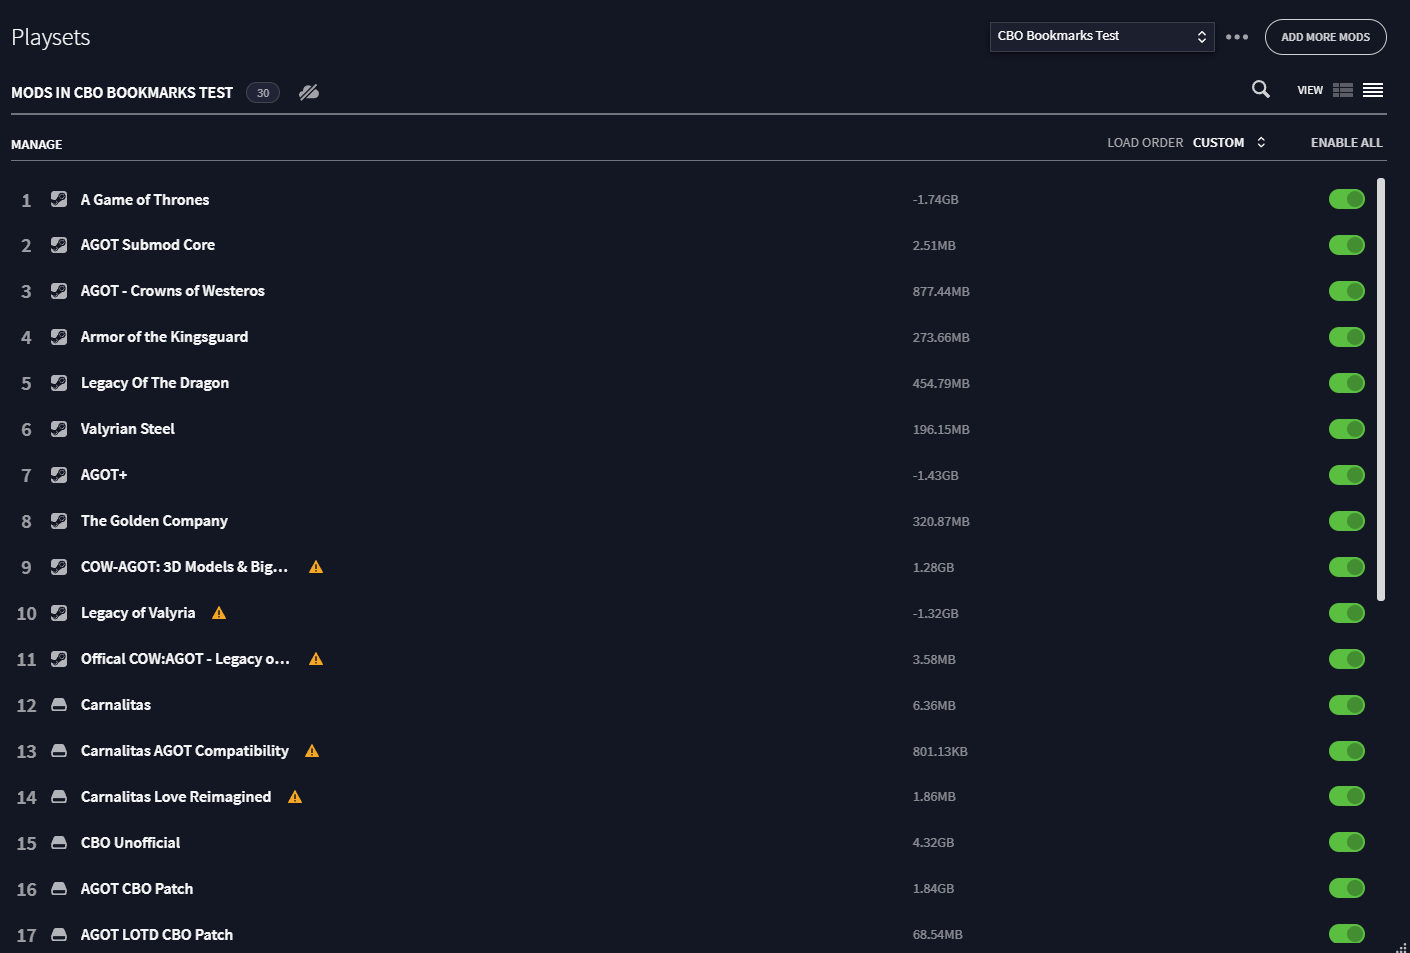
Task: Click warning icon on Offical COW:AGOT row
Action: pos(316,659)
